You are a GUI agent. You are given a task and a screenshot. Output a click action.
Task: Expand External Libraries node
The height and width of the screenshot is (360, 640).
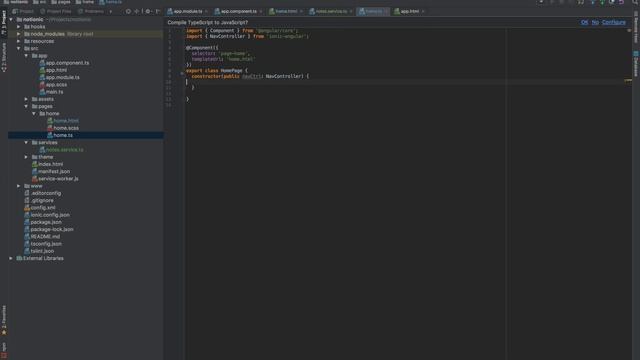[x=11, y=258]
